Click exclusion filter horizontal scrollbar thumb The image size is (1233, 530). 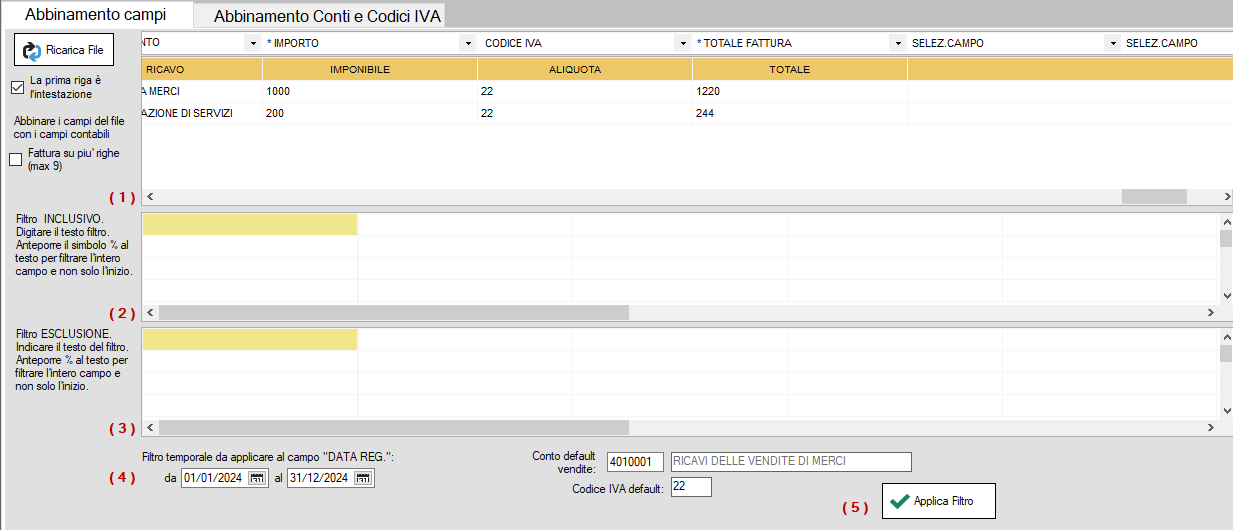tap(393, 427)
